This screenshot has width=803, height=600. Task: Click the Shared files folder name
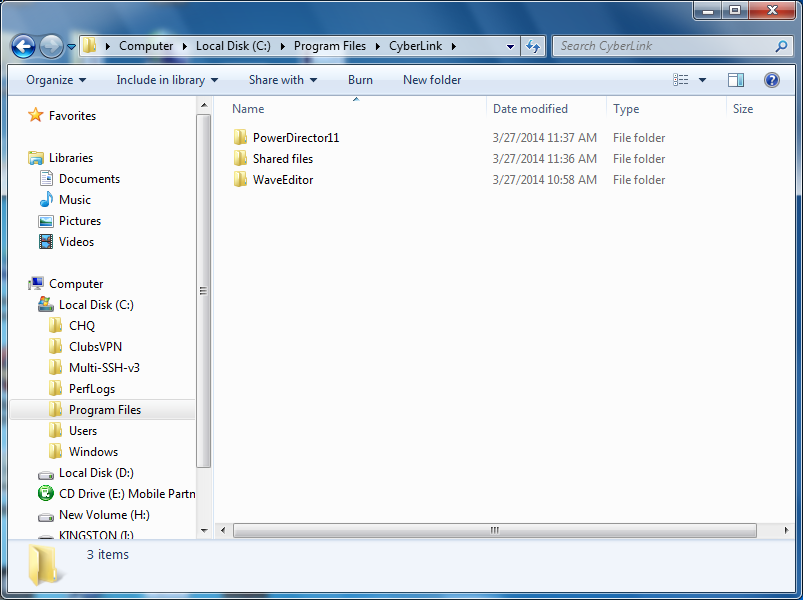point(283,159)
